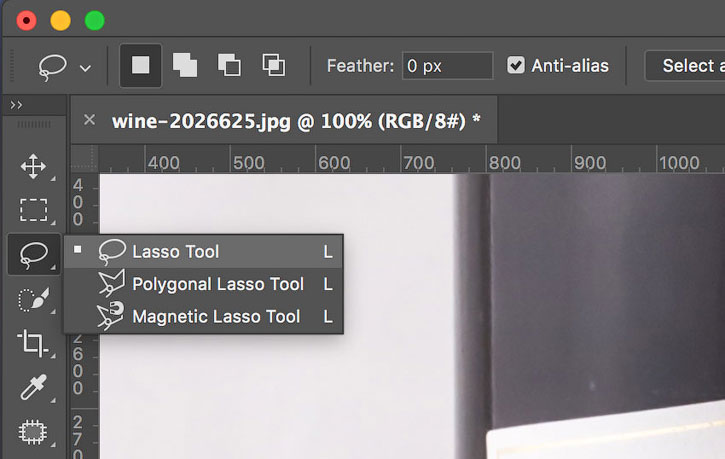Select the tool below the Eyedropper
Viewport: 725px width, 459px height.
coord(32,432)
